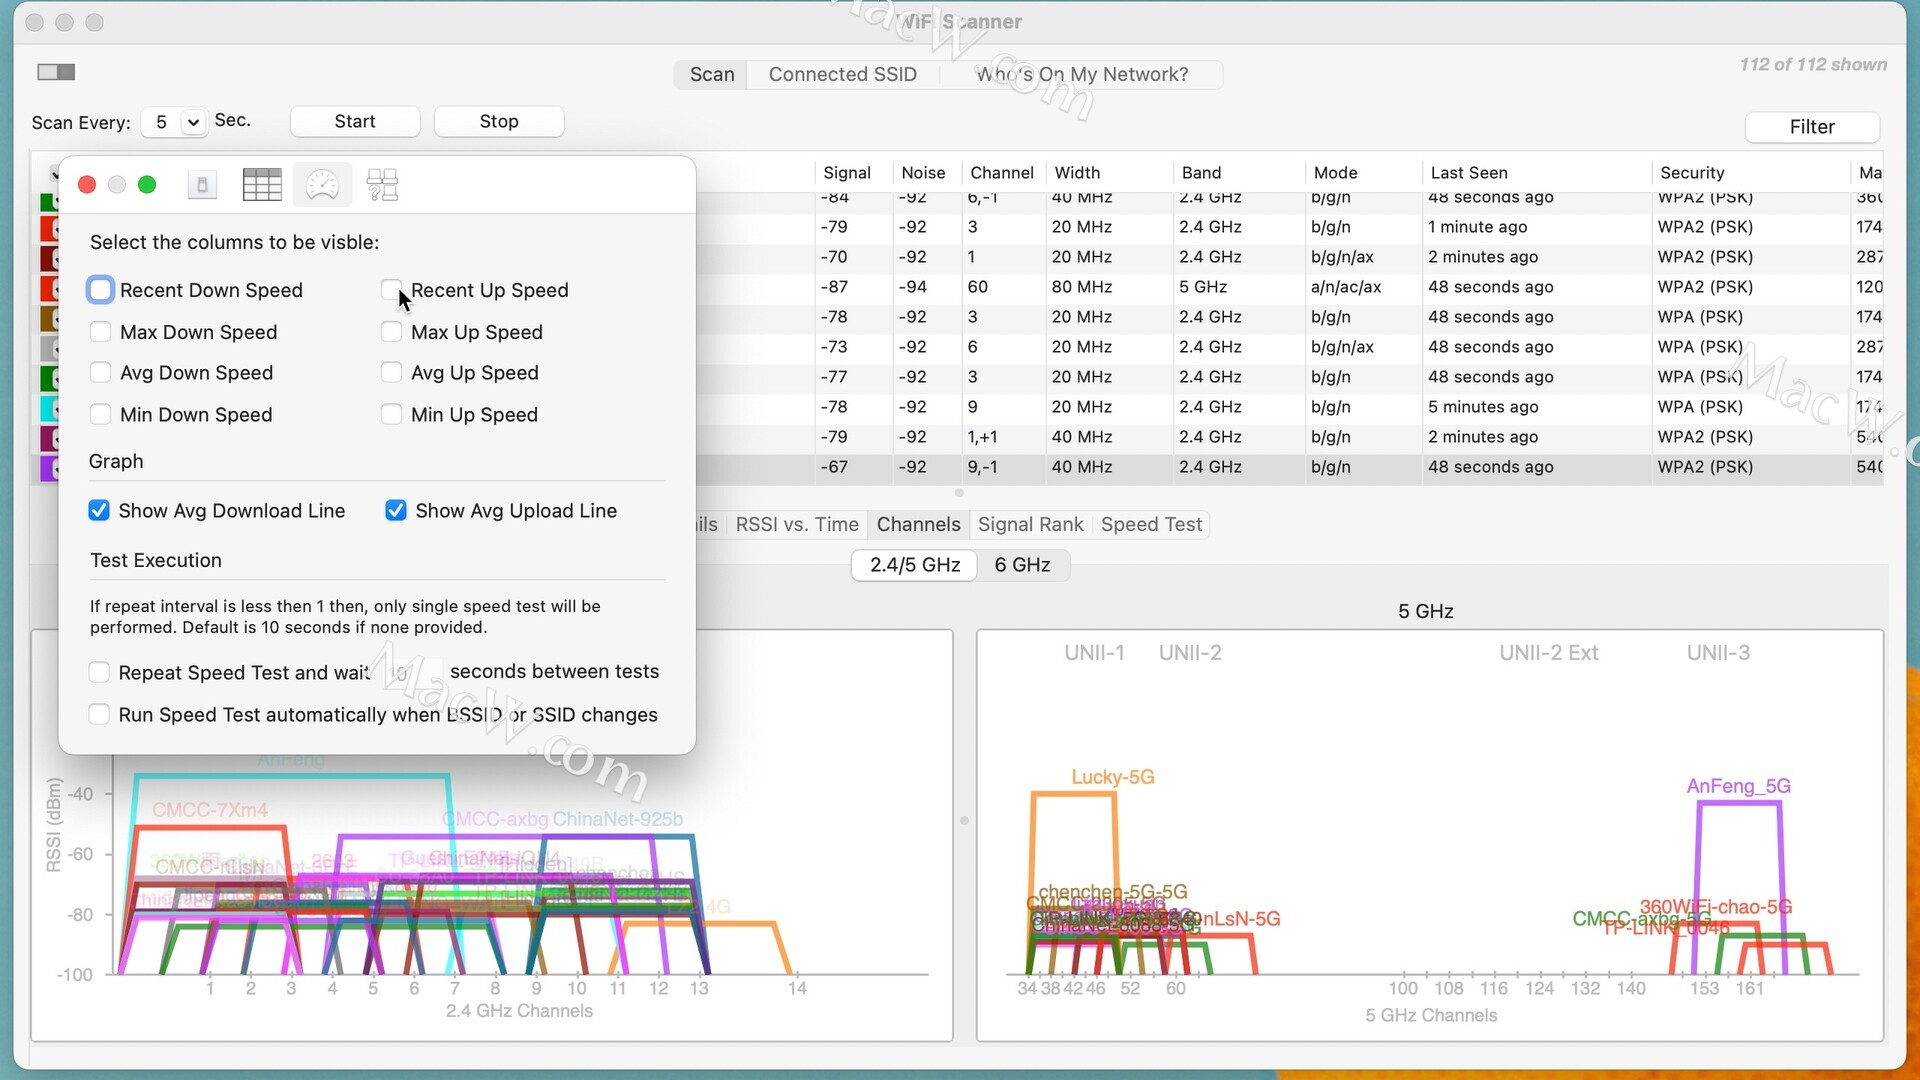Image resolution: width=1920 pixels, height=1080 pixels.
Task: Sort table by Signal column header
Action: [846, 172]
